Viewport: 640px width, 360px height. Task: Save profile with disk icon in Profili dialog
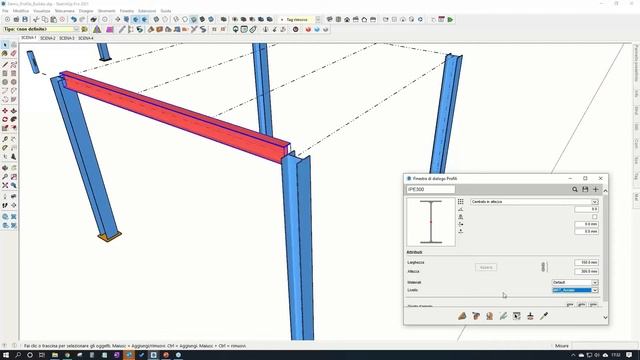(585, 189)
